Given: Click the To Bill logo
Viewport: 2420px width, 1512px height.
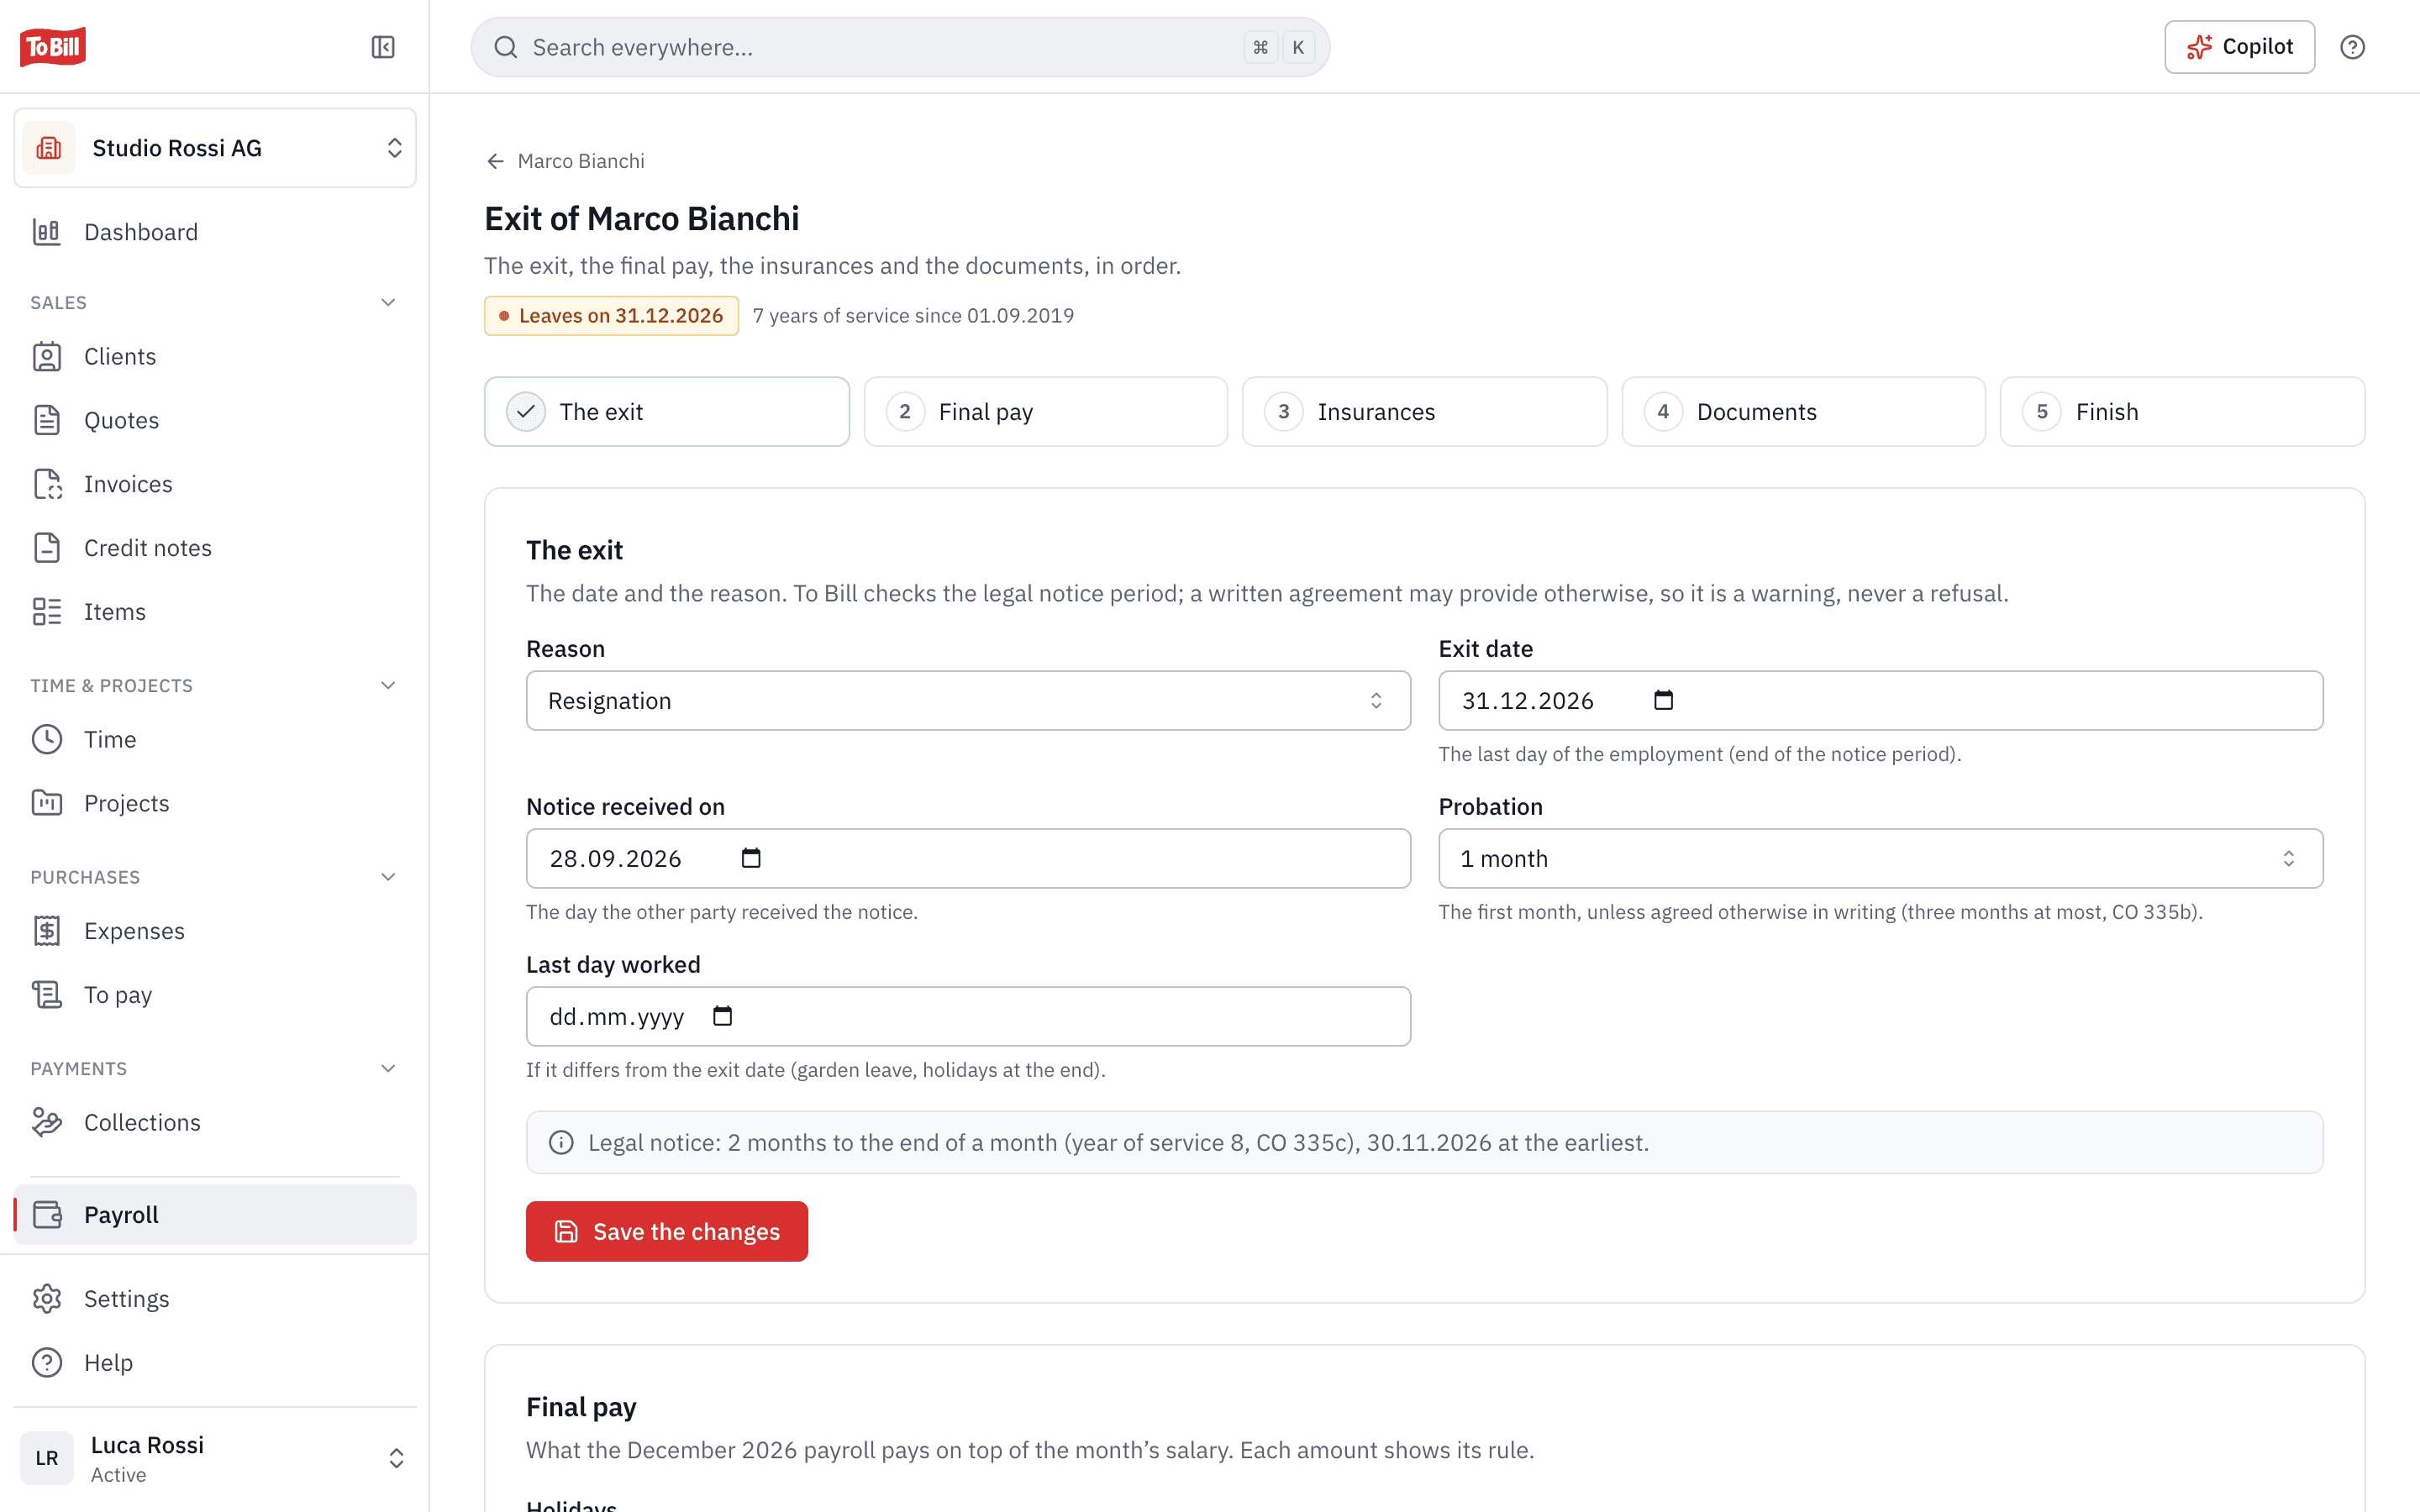Looking at the screenshot, I should tap(53, 47).
